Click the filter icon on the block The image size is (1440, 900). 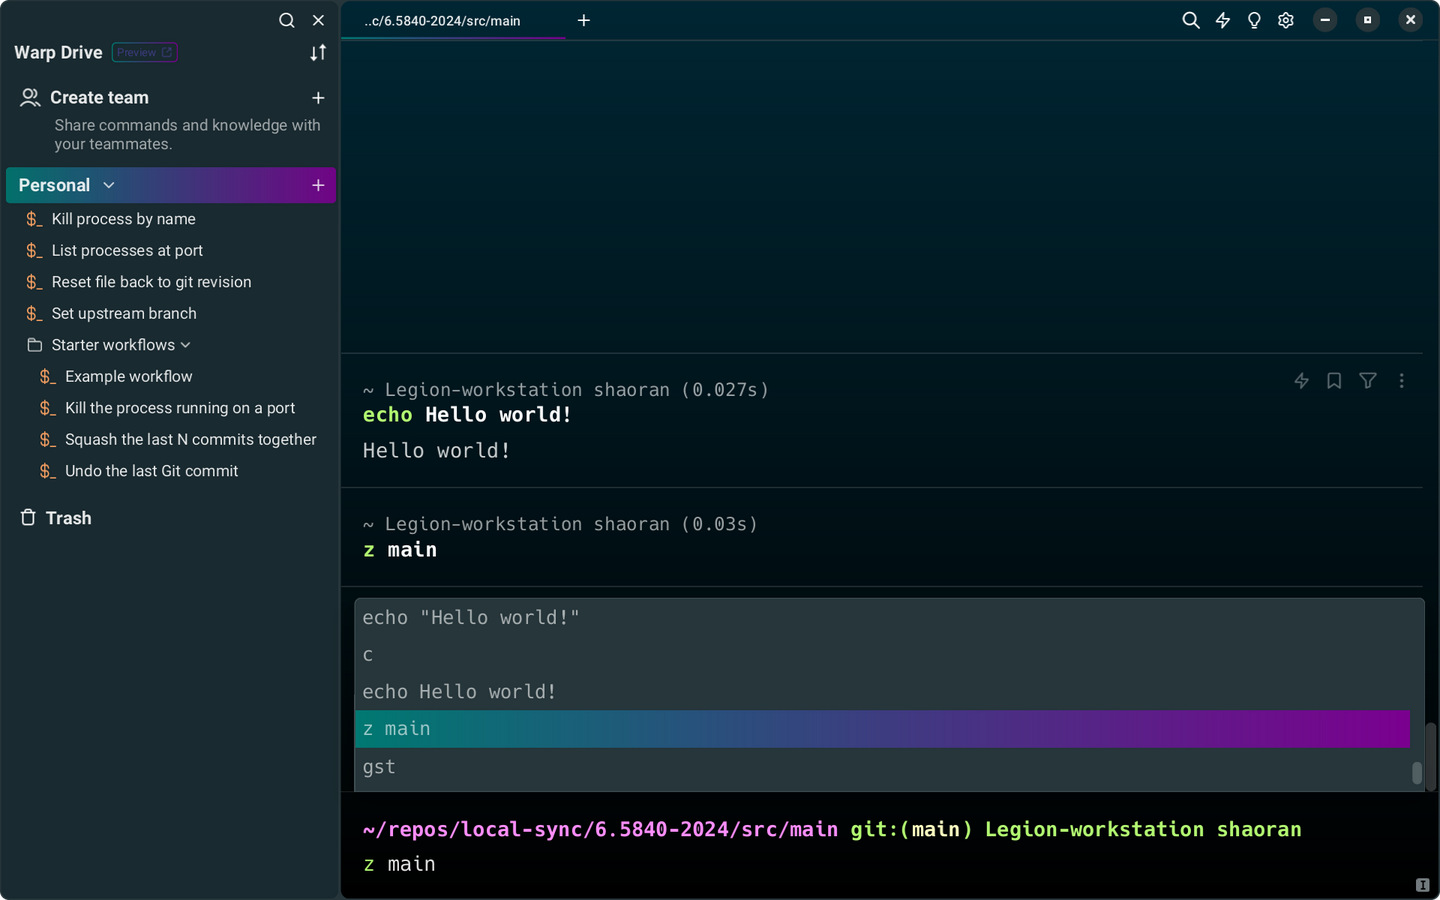click(x=1368, y=381)
